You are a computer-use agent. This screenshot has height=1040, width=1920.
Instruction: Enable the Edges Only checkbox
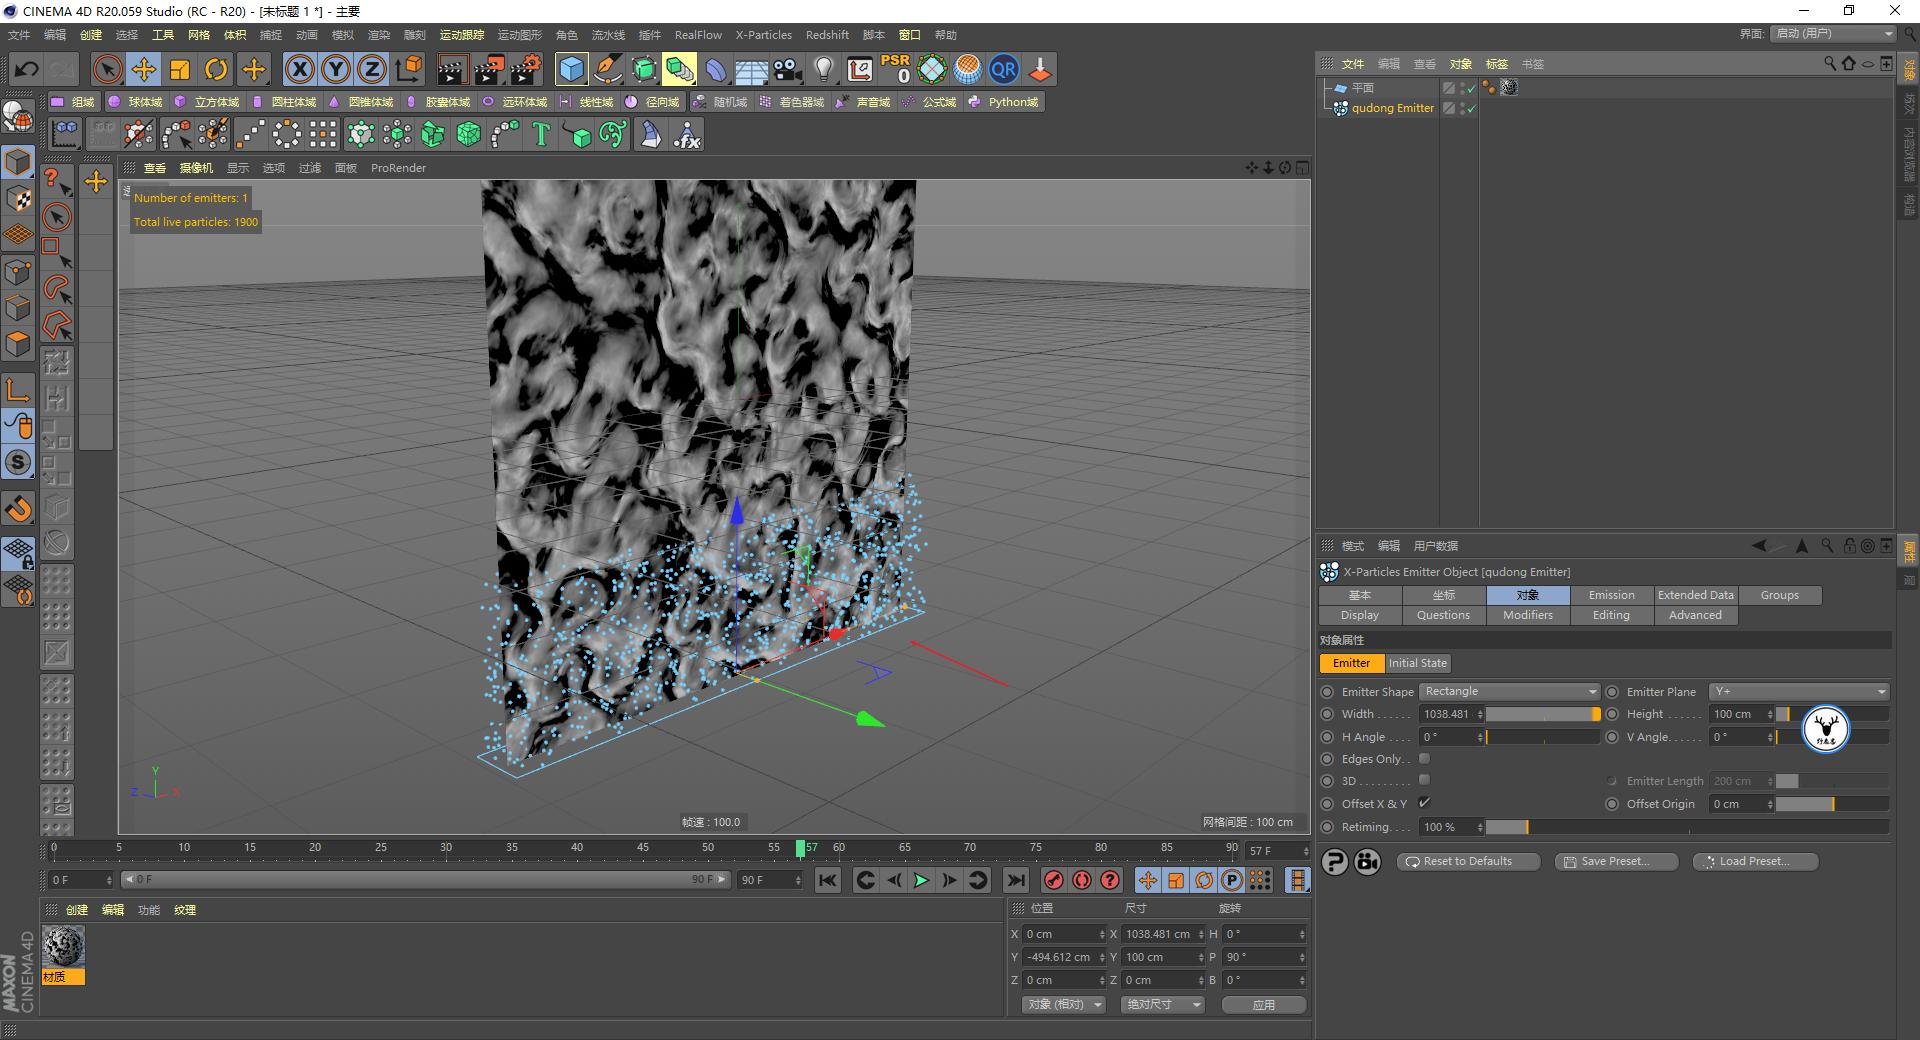[1424, 758]
